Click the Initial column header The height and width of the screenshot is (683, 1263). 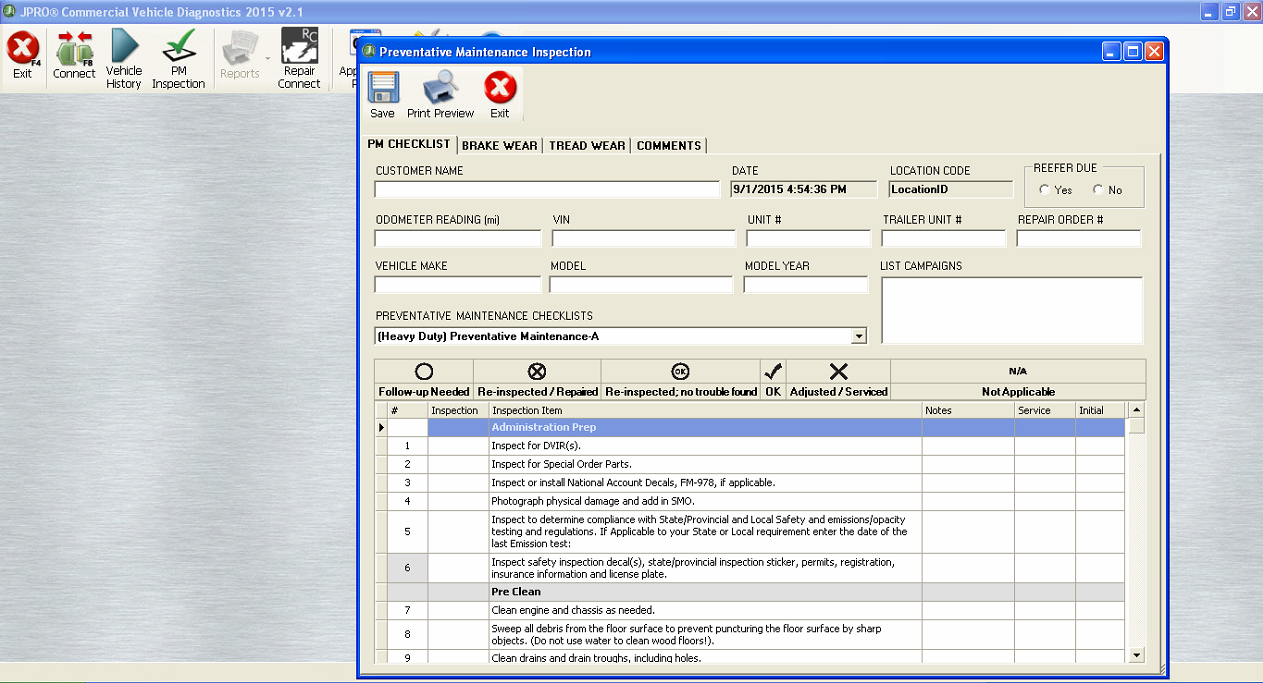pyautogui.click(x=1100, y=410)
